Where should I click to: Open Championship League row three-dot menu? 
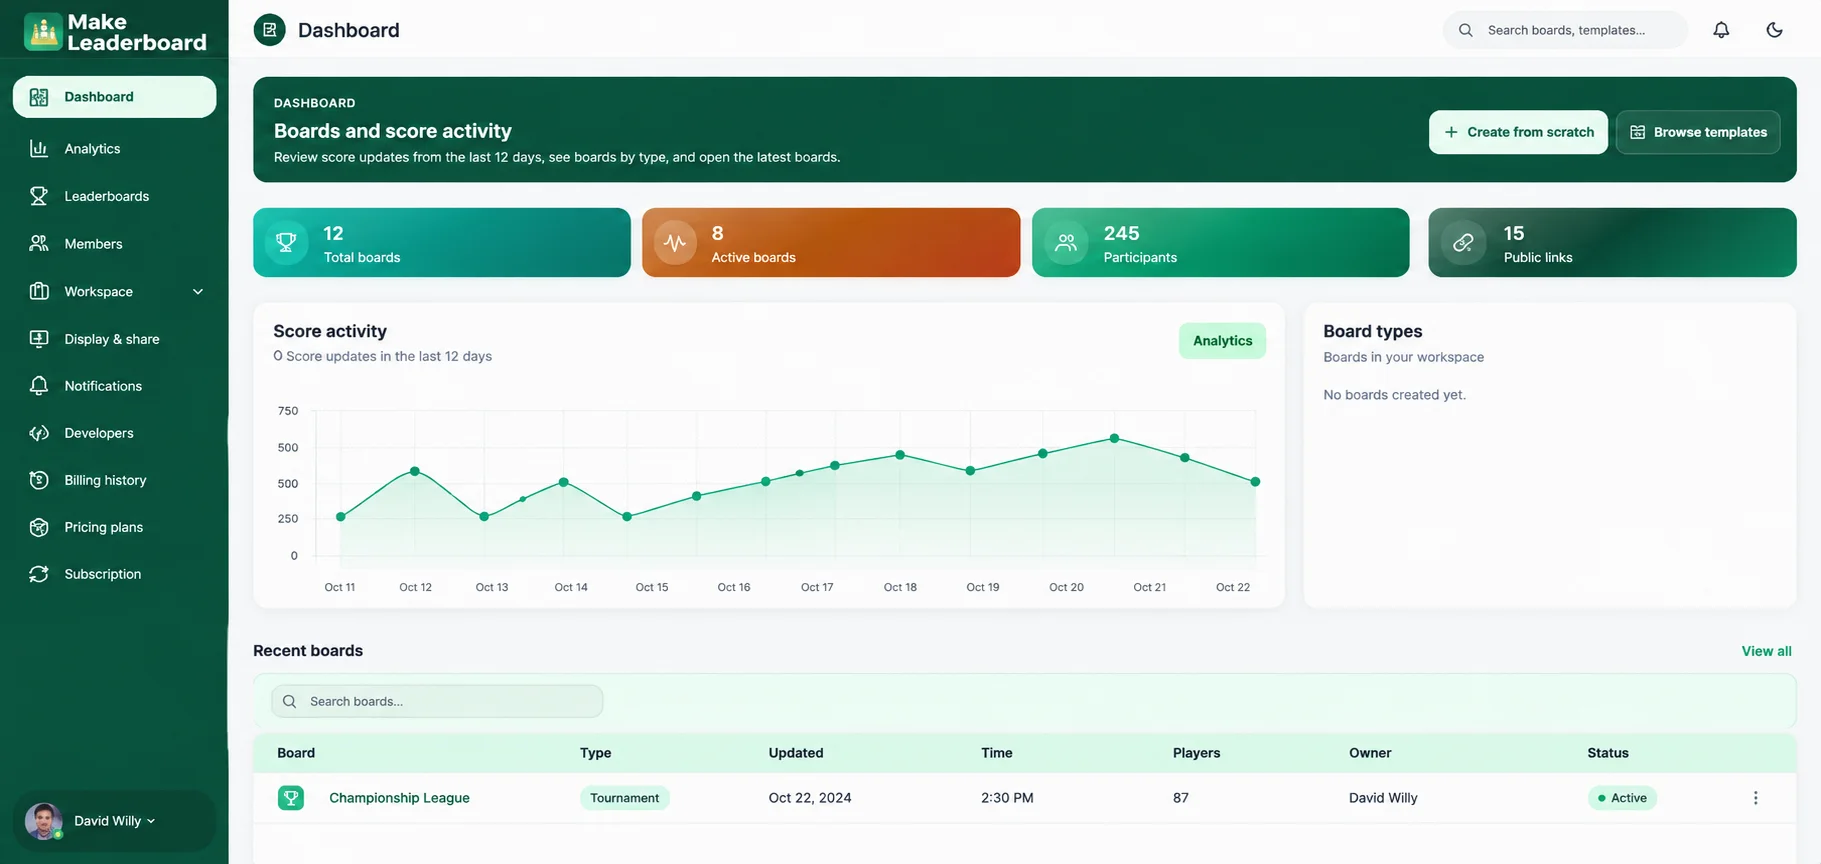point(1755,798)
